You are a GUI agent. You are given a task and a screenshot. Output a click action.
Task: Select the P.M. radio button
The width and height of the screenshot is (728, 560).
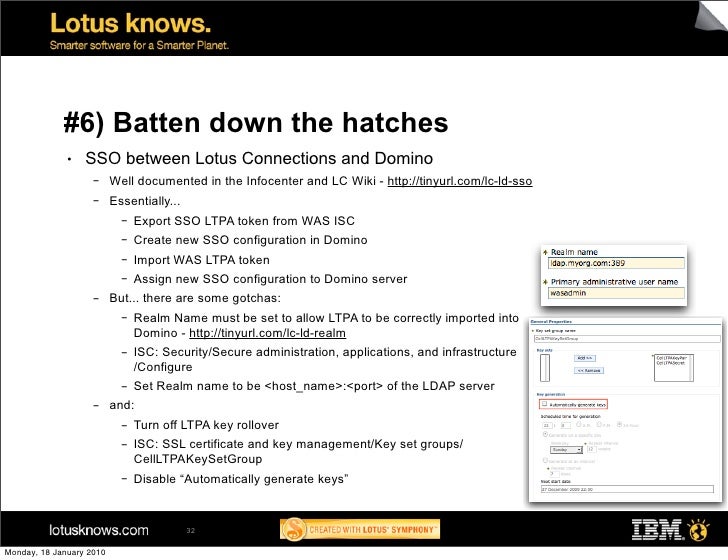pyautogui.click(x=599, y=424)
